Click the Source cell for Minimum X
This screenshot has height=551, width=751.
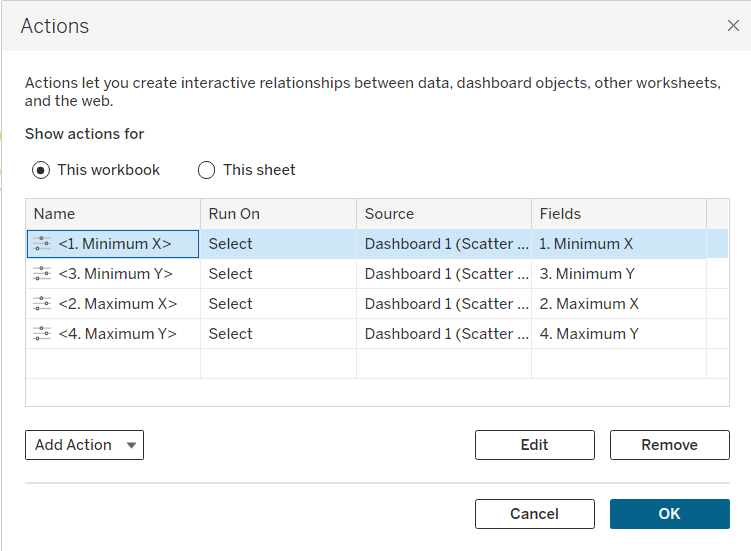tap(446, 244)
